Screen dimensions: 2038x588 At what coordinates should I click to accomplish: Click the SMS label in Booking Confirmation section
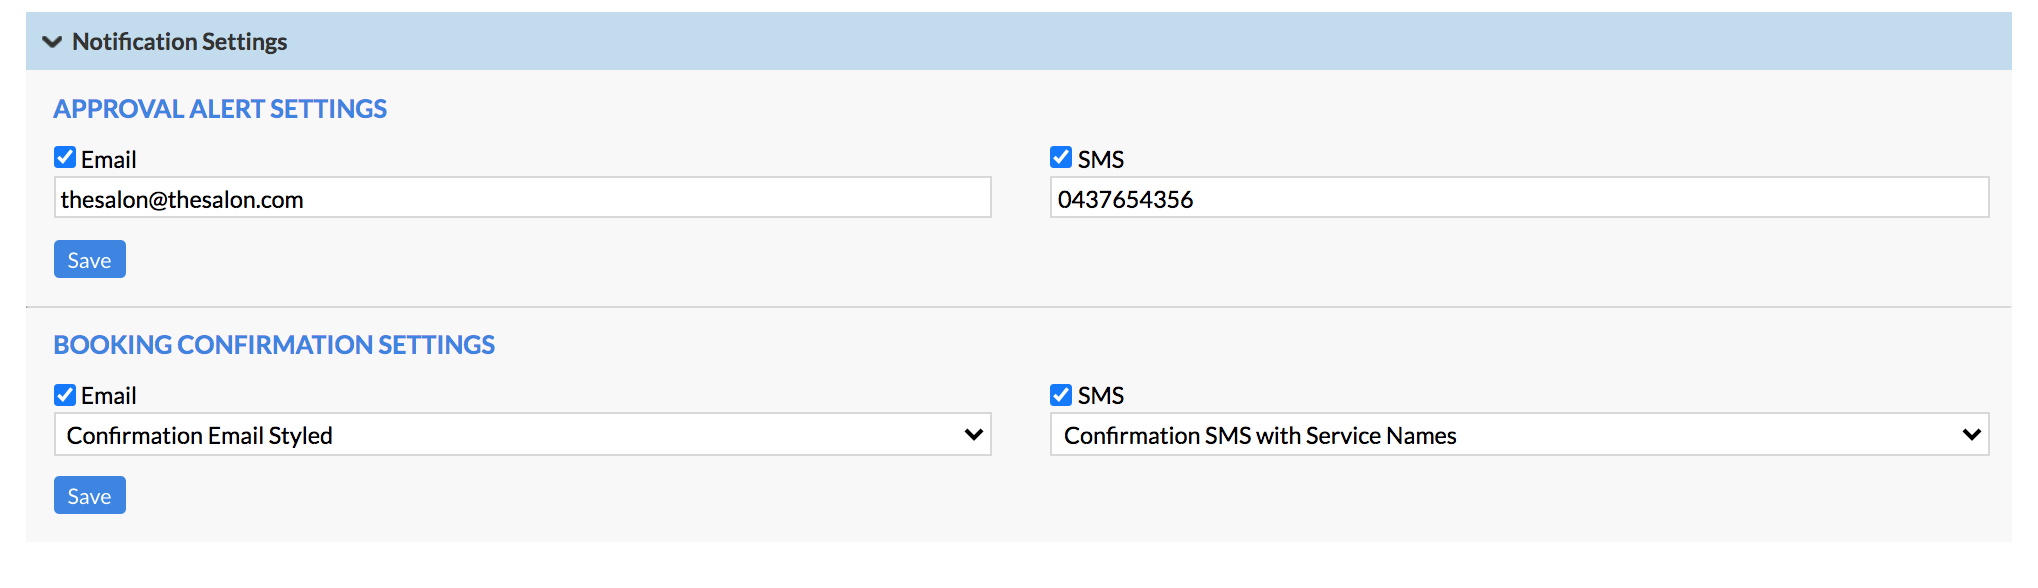click(1100, 396)
